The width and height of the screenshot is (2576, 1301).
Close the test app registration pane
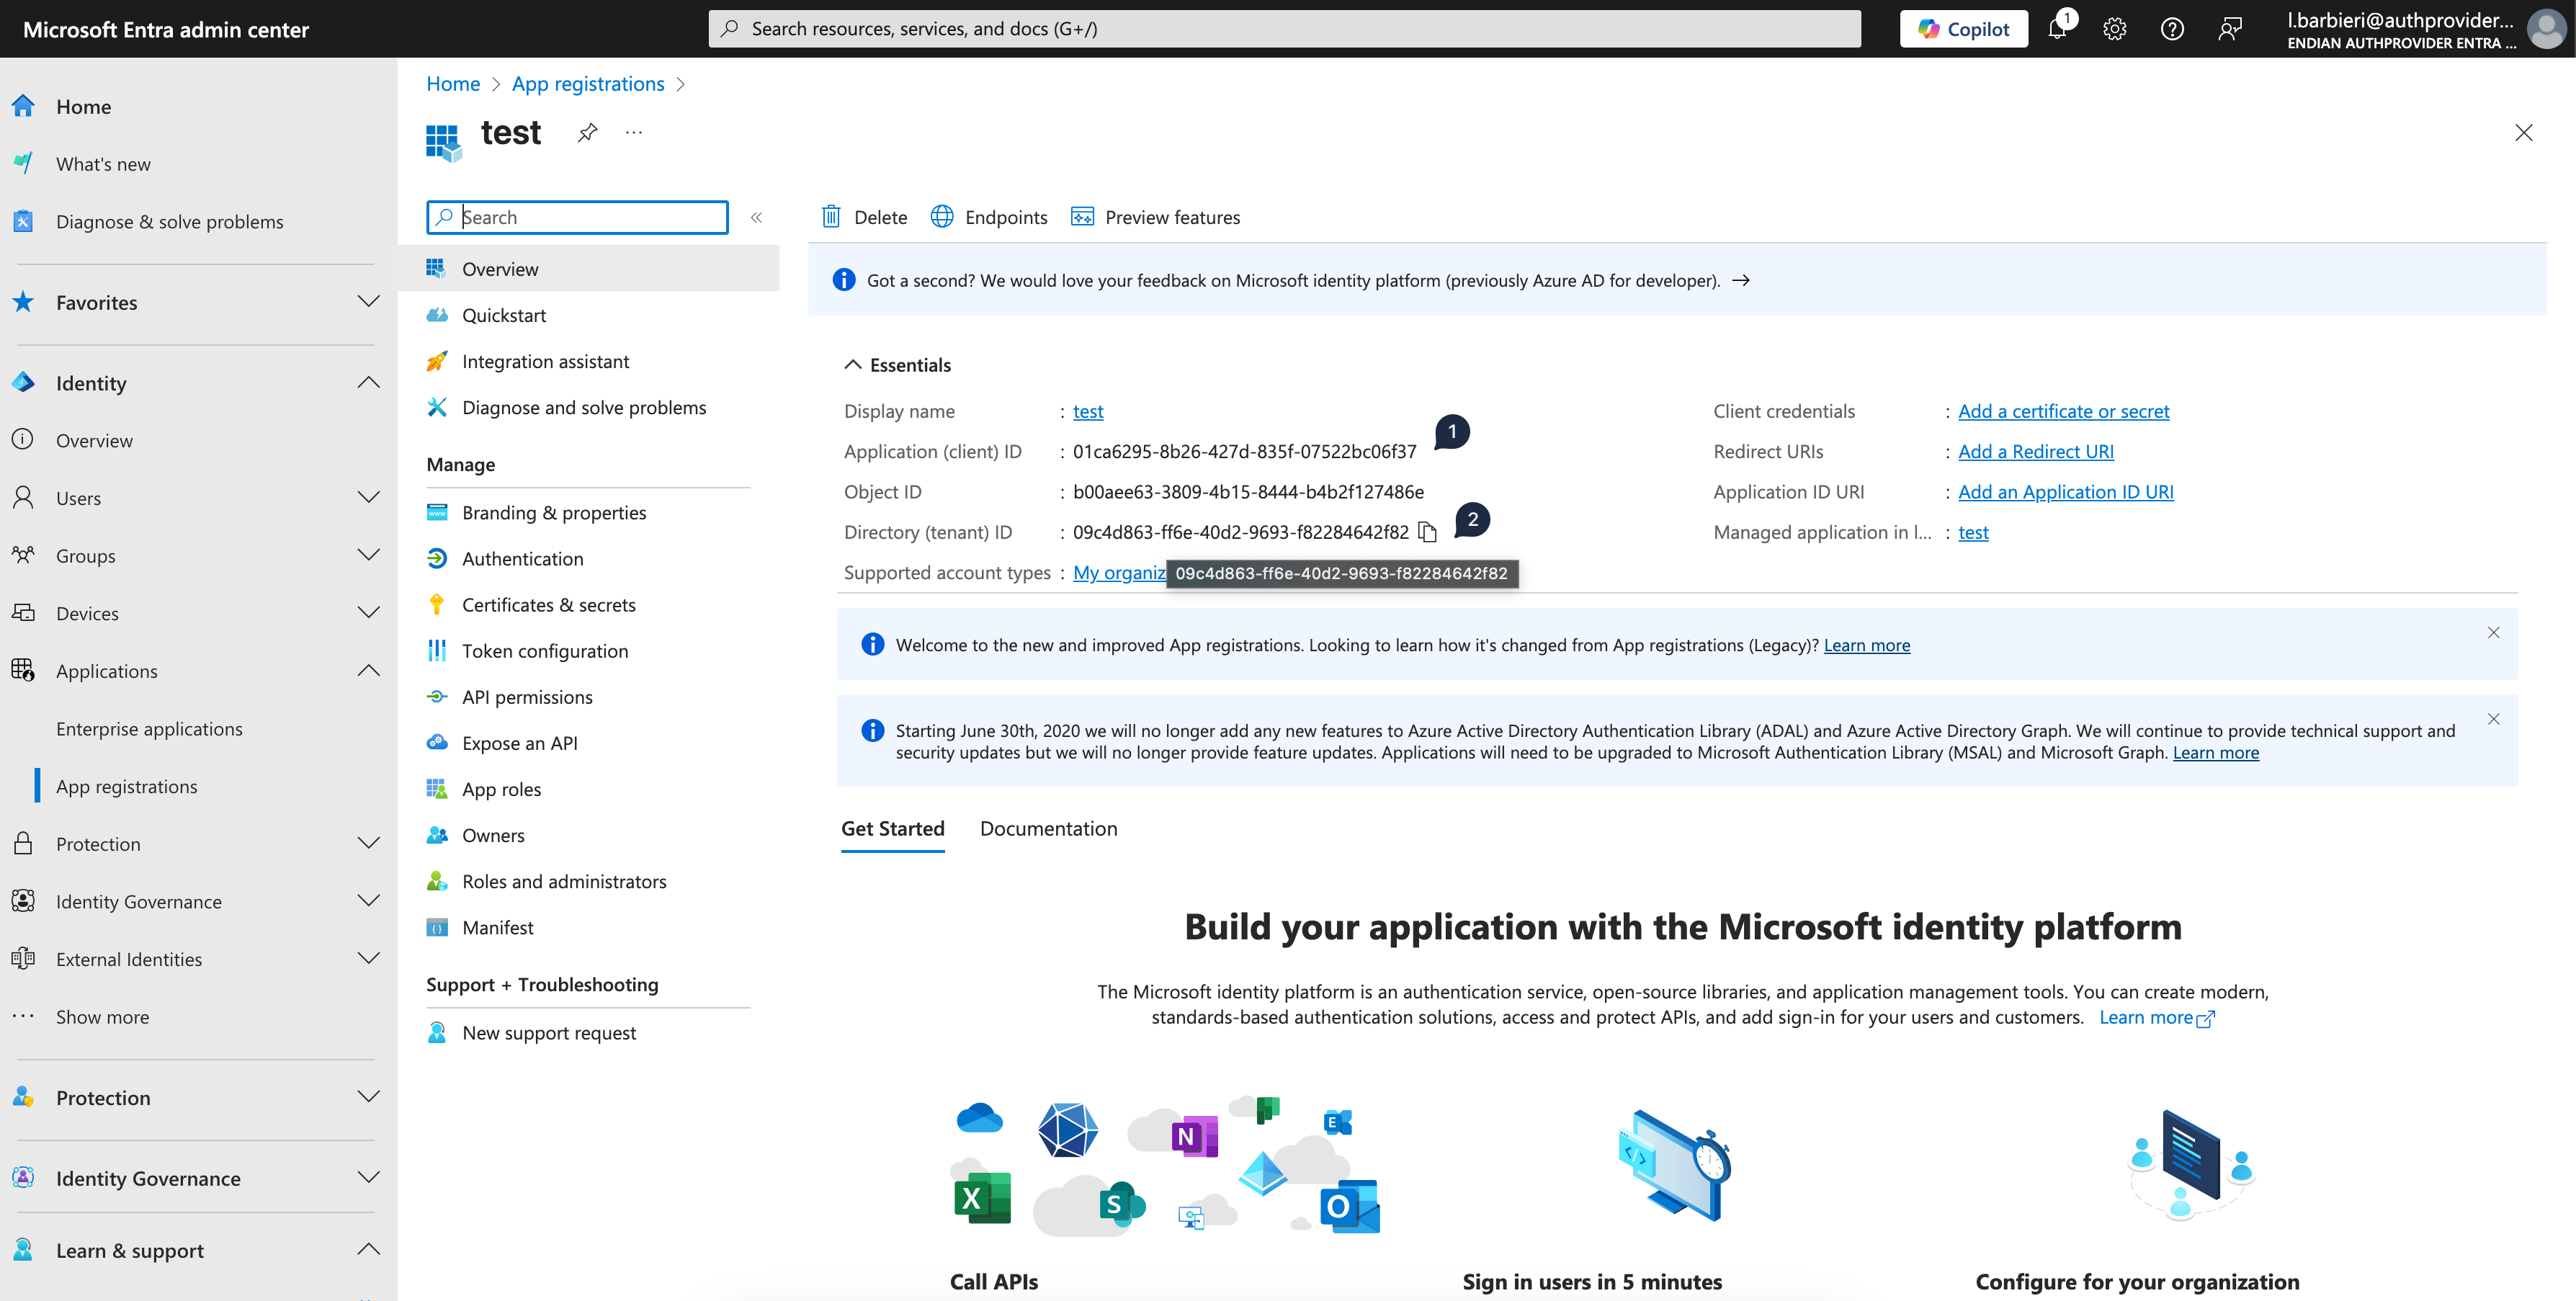pyautogui.click(x=2523, y=133)
